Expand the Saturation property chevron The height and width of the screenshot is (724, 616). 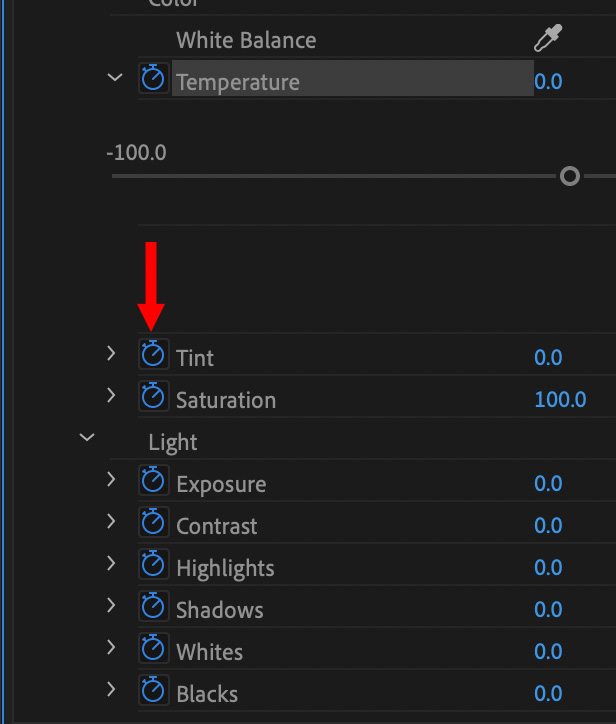click(x=111, y=396)
